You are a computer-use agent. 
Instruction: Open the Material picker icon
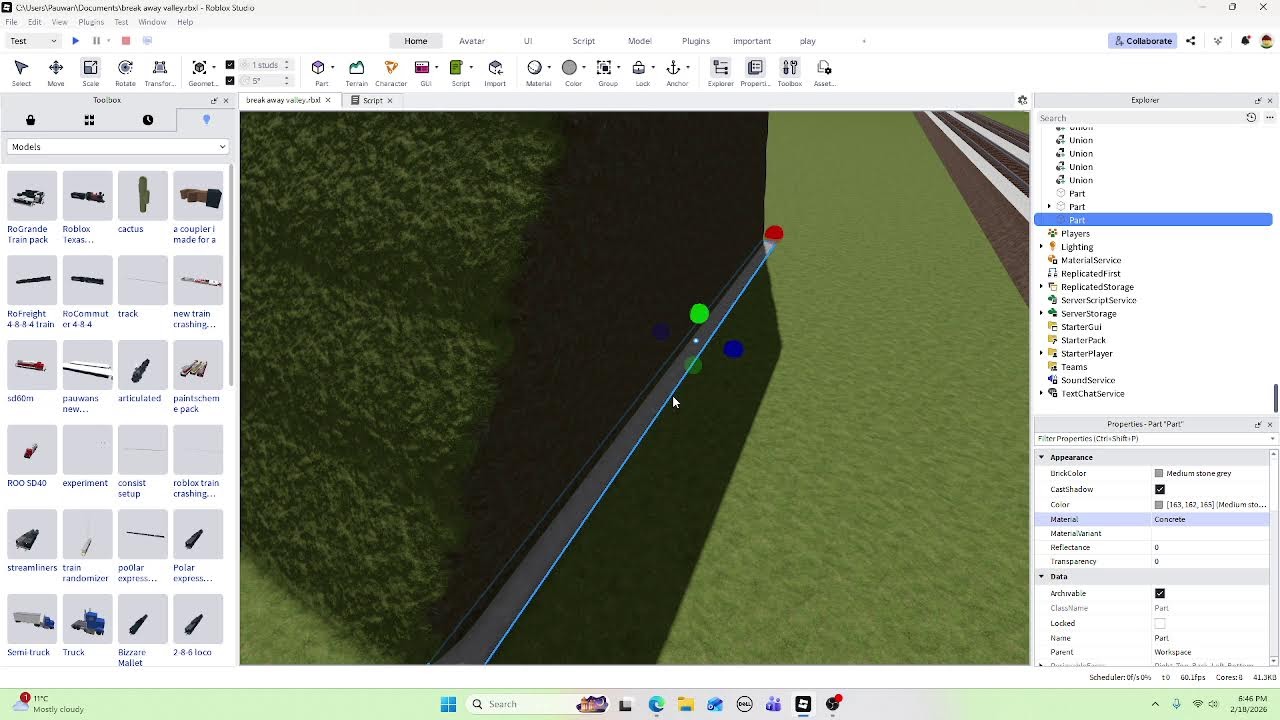click(x=535, y=68)
